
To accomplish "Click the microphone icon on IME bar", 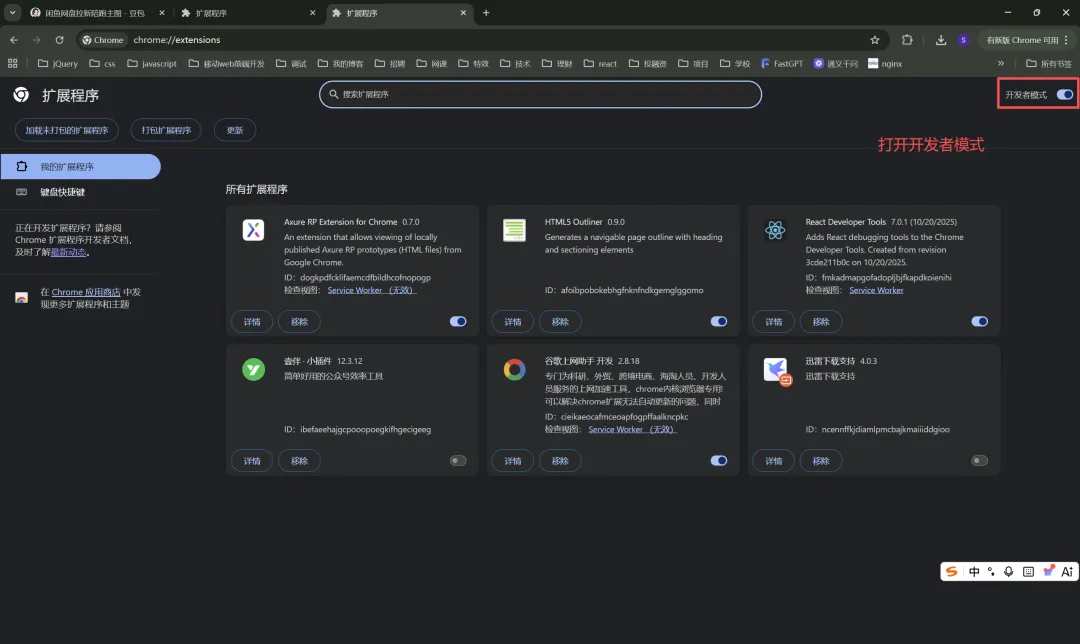I will click(1008, 572).
